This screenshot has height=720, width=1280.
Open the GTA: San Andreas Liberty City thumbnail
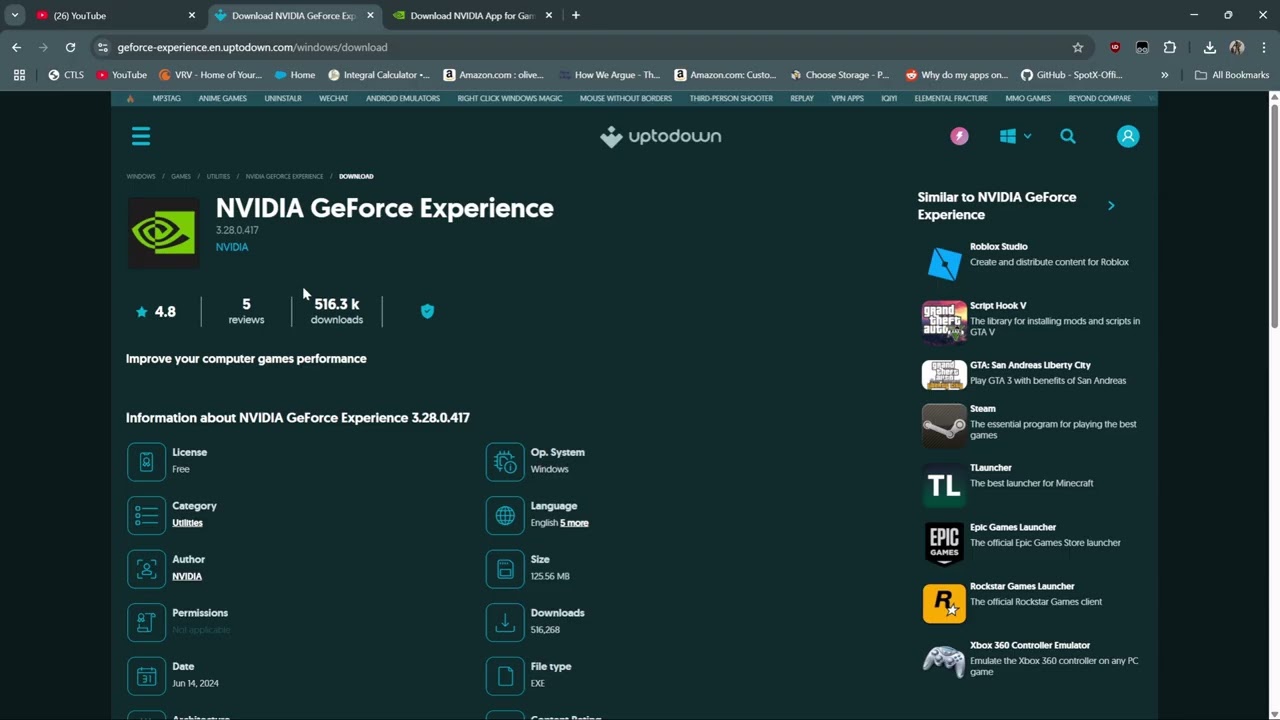[x=944, y=374]
